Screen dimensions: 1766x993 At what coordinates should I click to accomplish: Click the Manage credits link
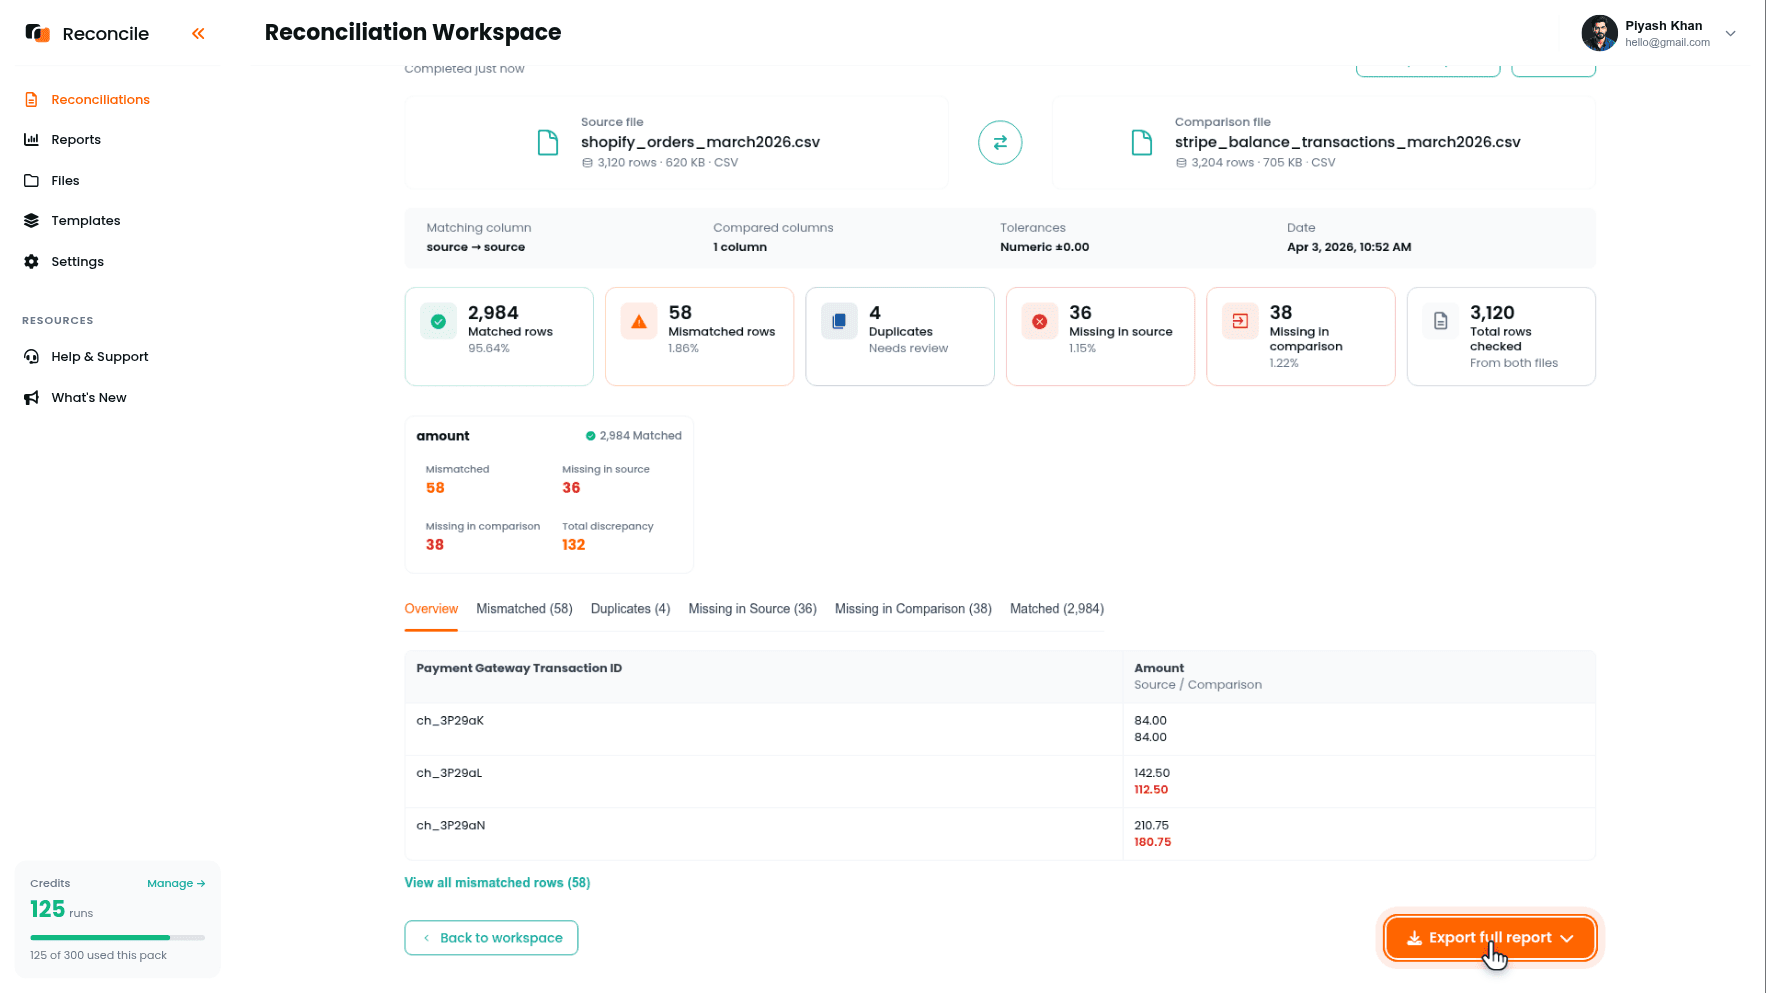[176, 883]
